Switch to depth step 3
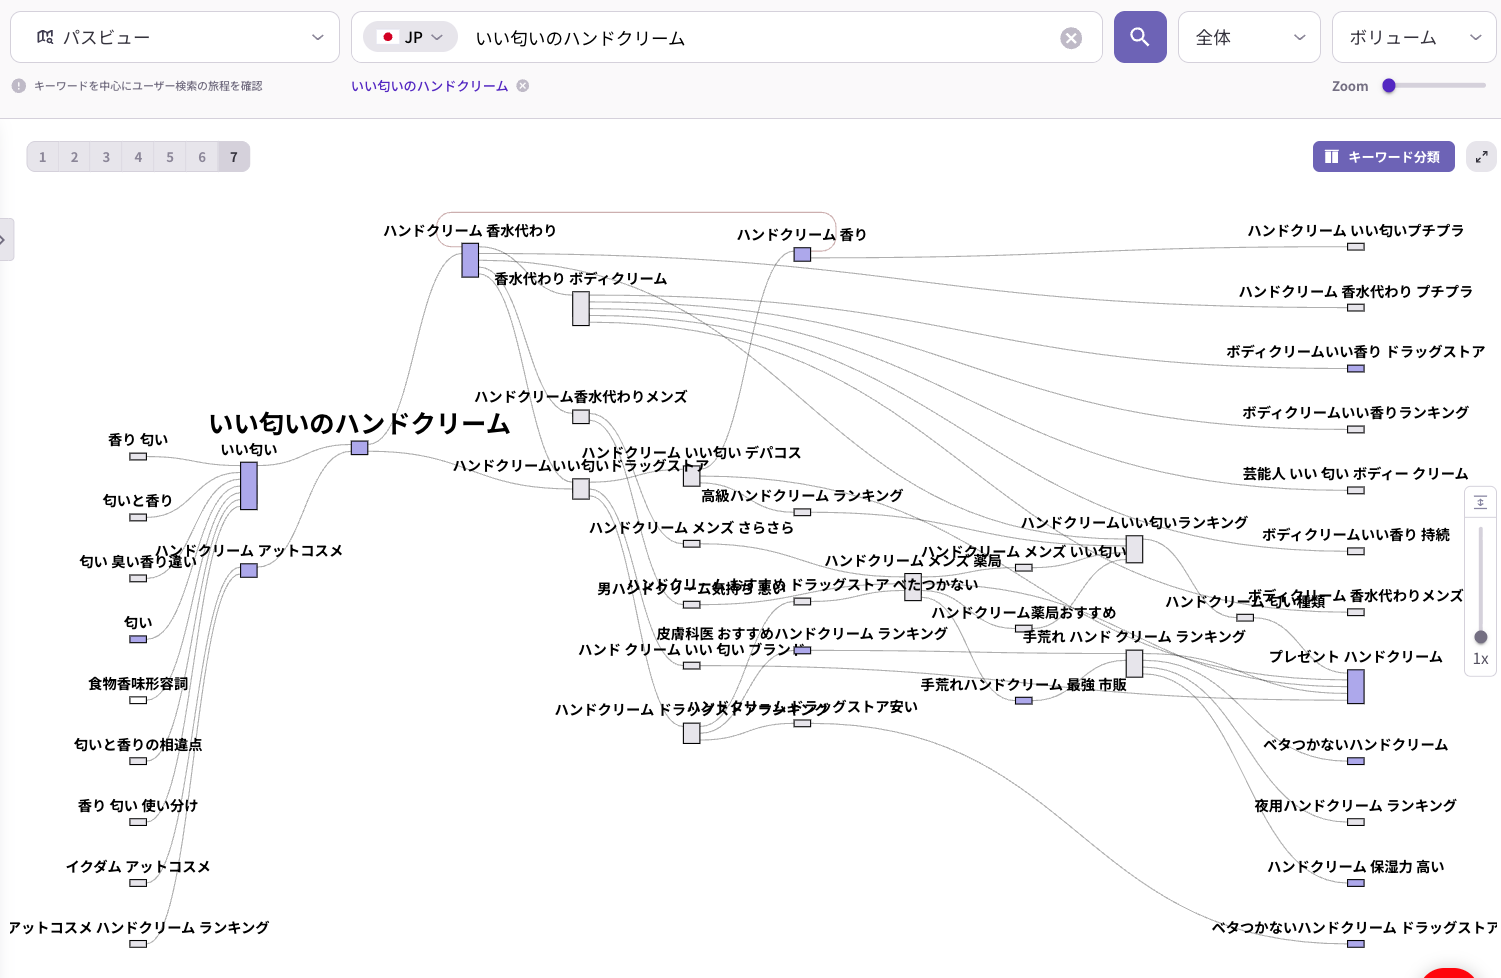 [106, 157]
